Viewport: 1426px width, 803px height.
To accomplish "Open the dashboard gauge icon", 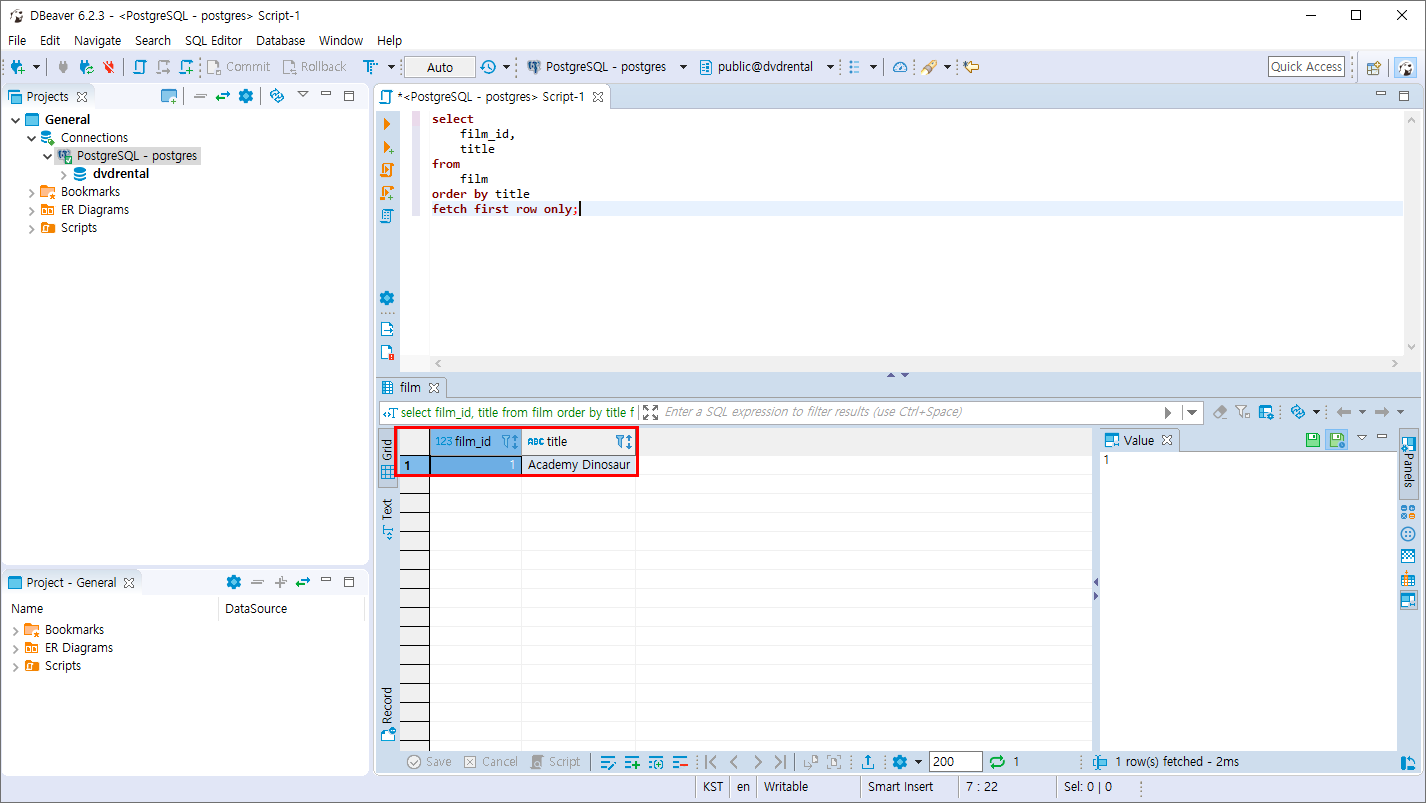I will 900,67.
